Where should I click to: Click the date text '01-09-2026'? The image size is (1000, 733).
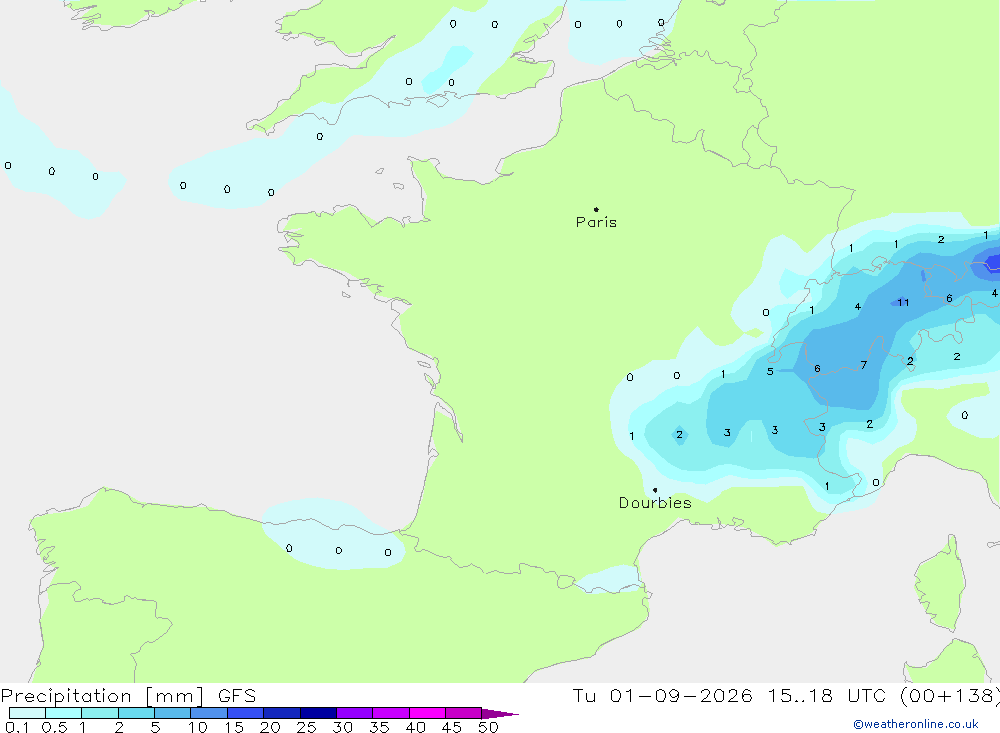pyautogui.click(x=681, y=696)
